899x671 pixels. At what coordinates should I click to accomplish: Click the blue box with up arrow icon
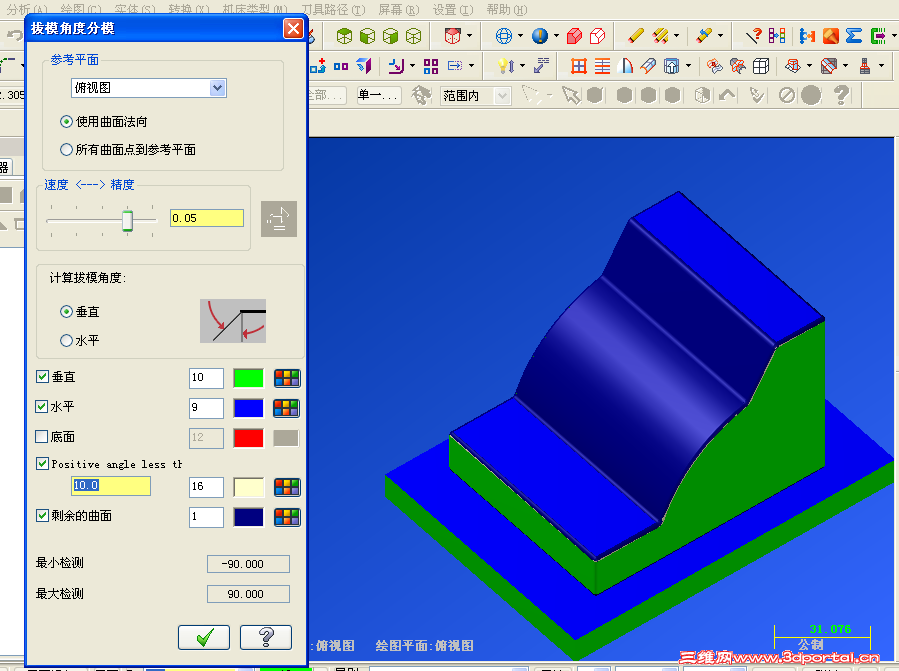(x=671, y=67)
